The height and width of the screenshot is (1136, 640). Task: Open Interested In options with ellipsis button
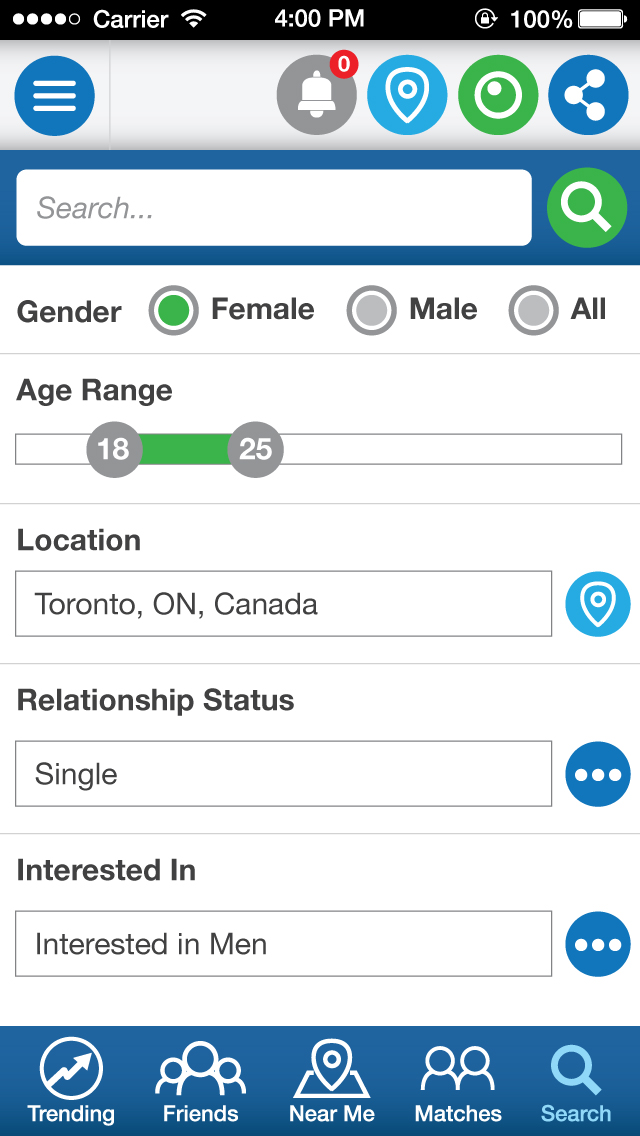598,944
